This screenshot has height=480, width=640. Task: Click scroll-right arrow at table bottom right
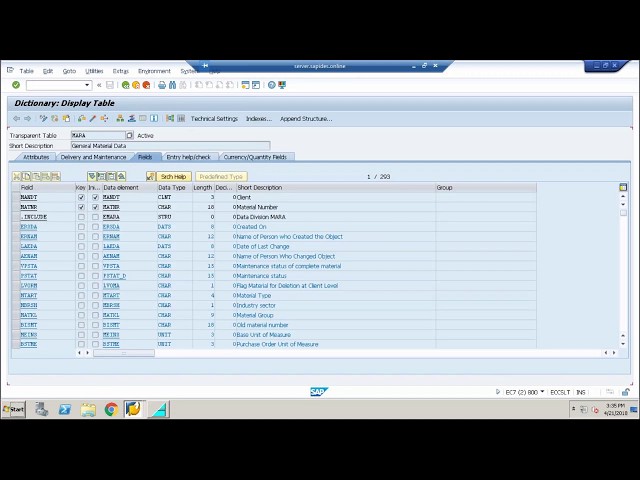click(x=614, y=353)
